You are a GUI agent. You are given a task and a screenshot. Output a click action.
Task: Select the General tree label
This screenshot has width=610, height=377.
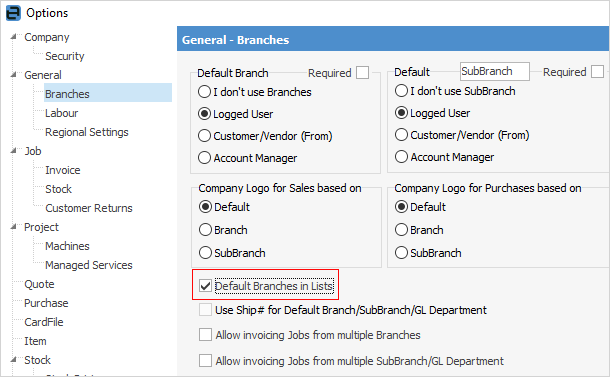click(43, 75)
